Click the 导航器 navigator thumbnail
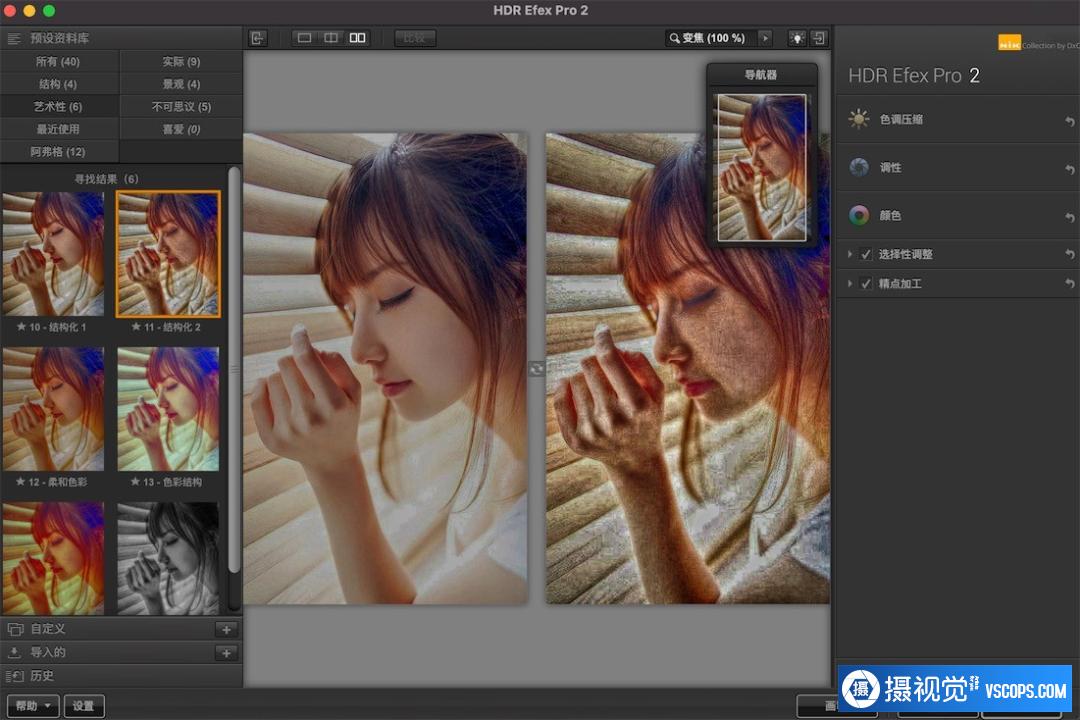 pyautogui.click(x=762, y=168)
